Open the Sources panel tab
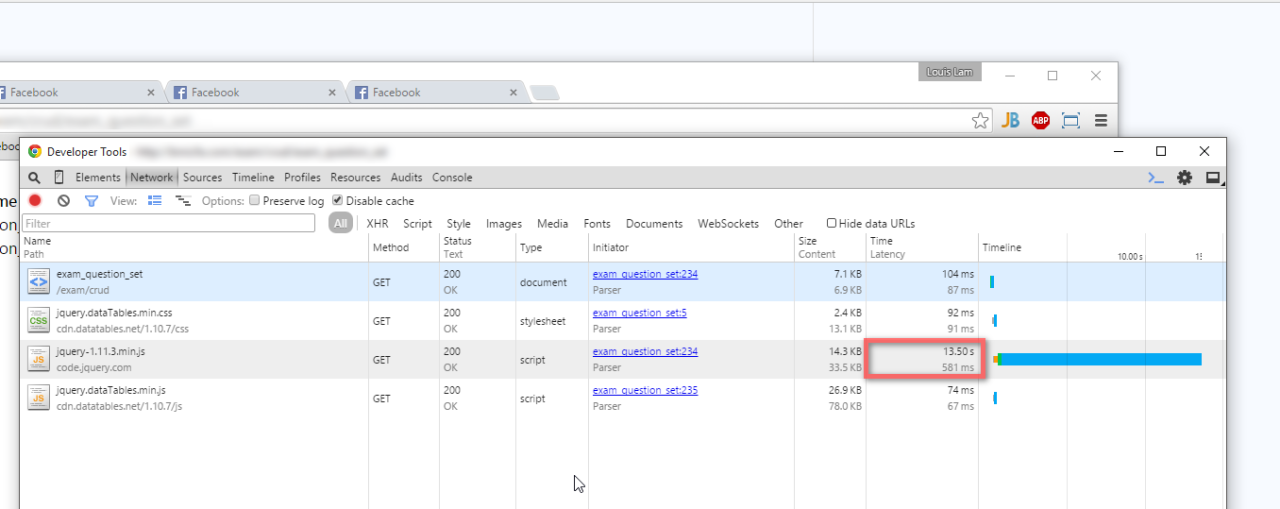The width and height of the screenshot is (1280, 509). [x=202, y=178]
